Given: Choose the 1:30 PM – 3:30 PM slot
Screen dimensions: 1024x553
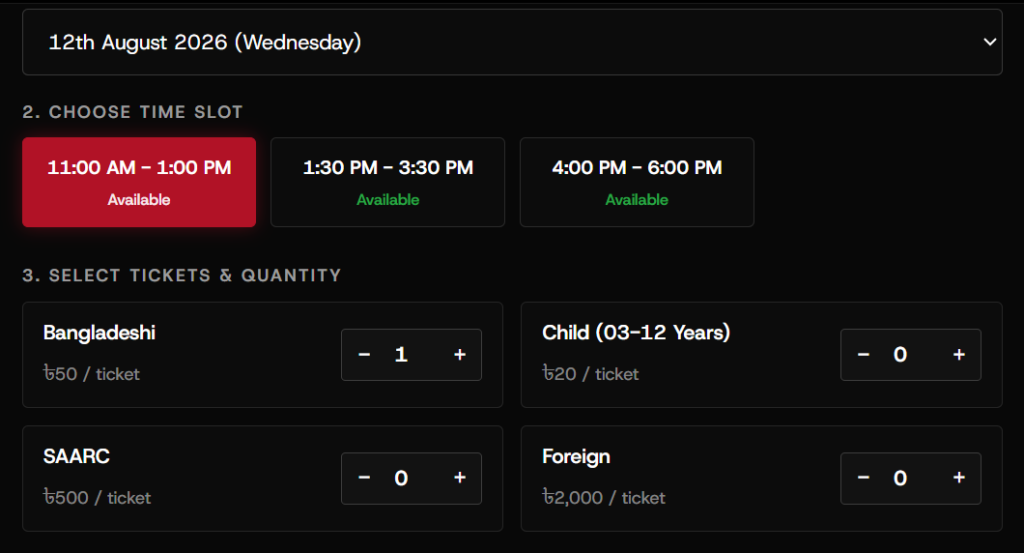Looking at the screenshot, I should pos(388,182).
